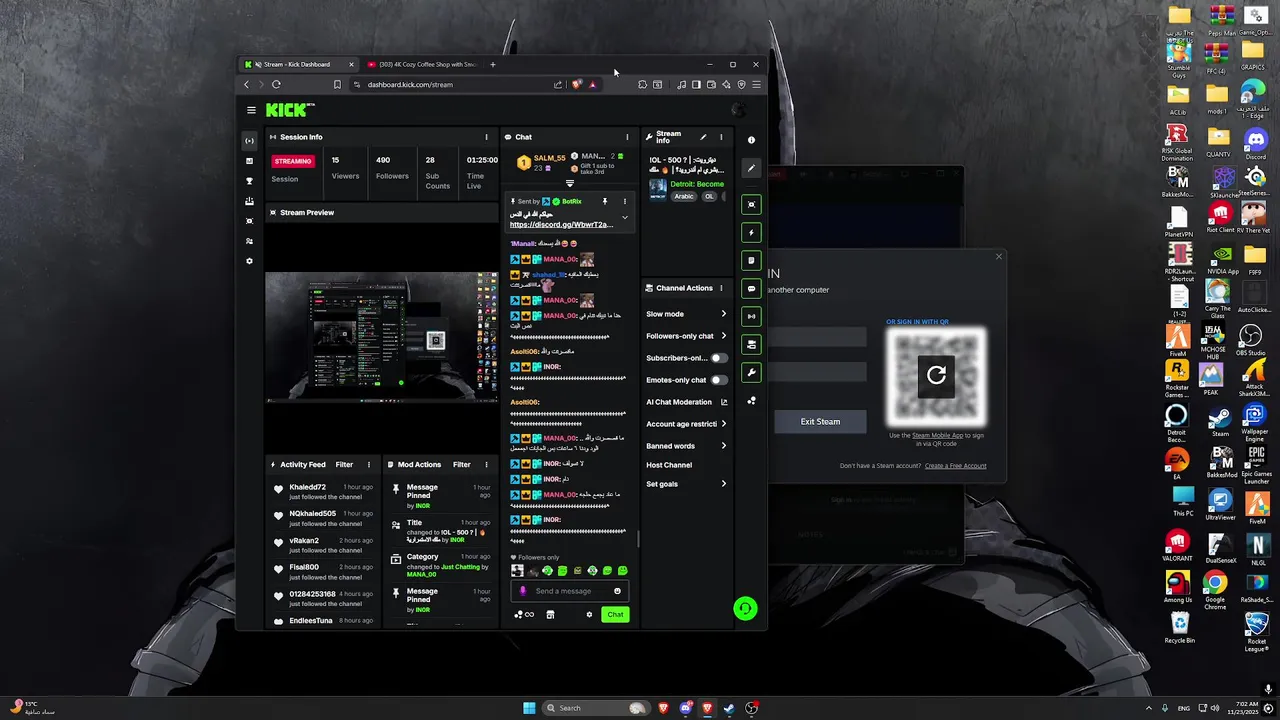This screenshot has height=720, width=1280.
Task: Click Host Channel action
Action: 669,465
